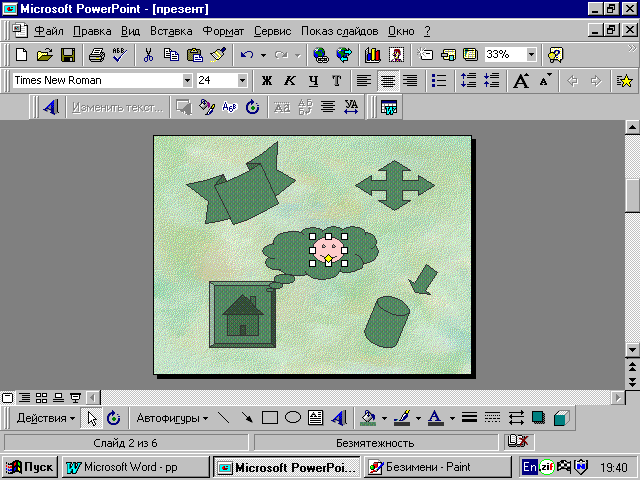Choose WordArt shape with the Abc icon
Screen dimensions: 640x480
tap(230, 107)
